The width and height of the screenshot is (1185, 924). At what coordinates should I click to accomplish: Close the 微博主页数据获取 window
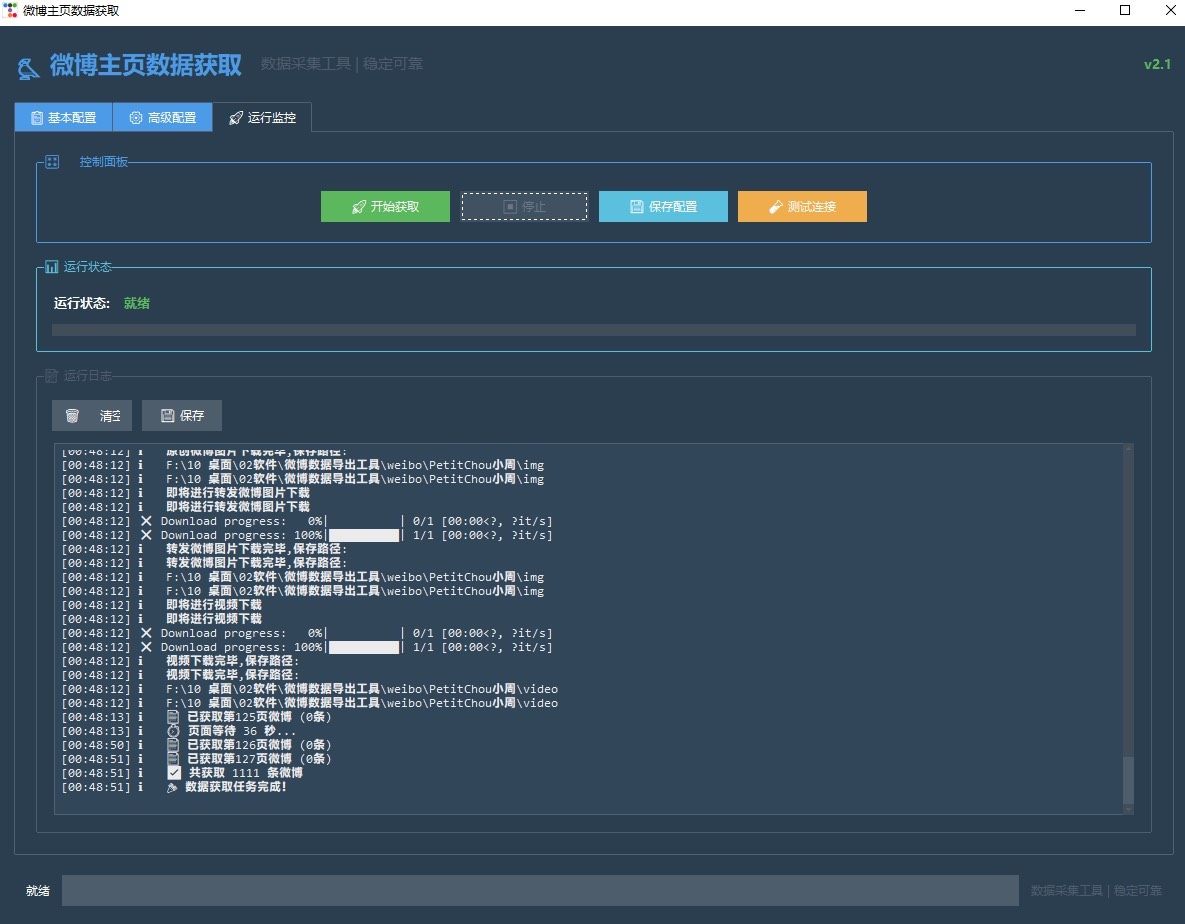1170,11
